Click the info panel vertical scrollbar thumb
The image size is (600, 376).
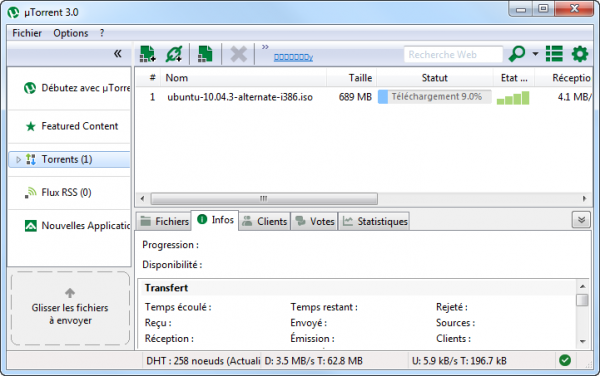582,300
